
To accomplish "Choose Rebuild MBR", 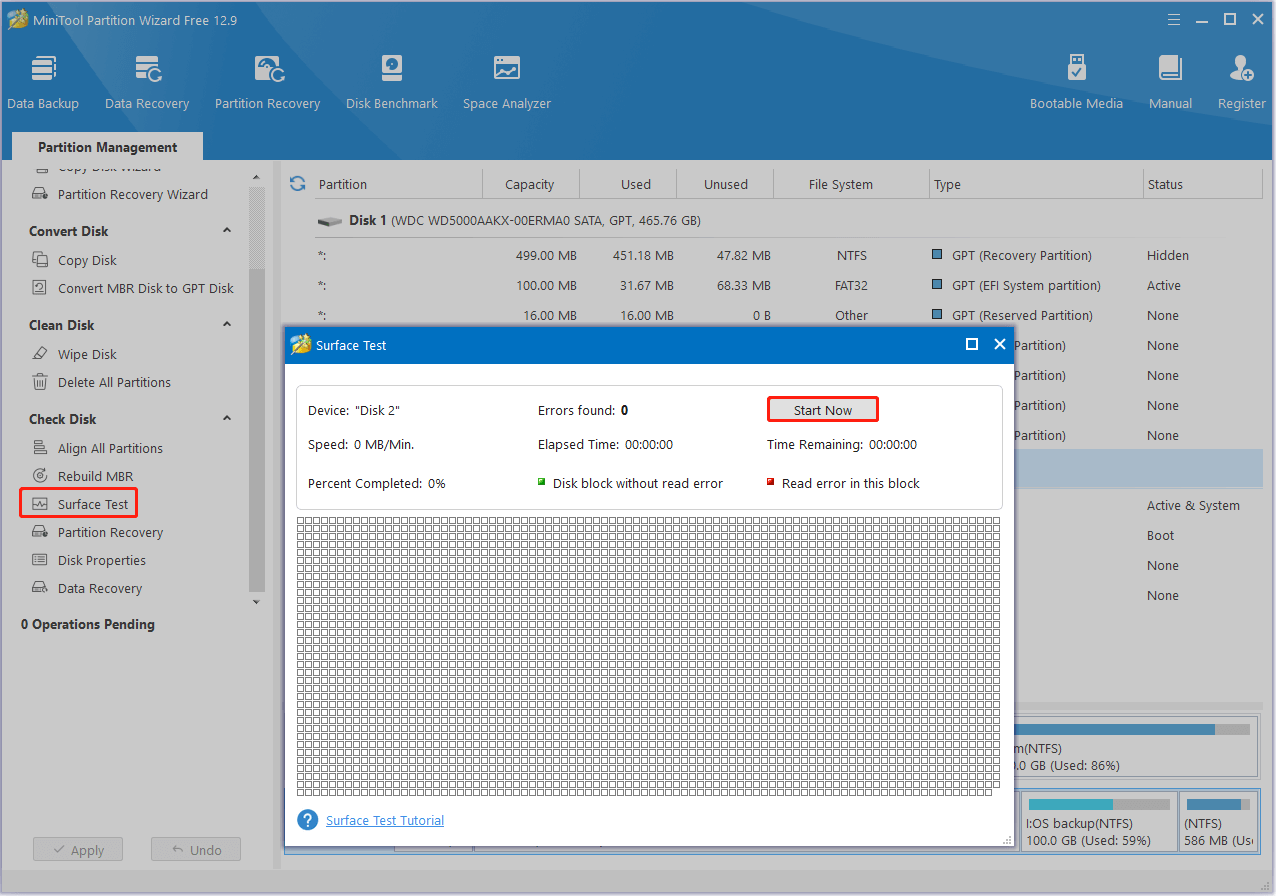I will pos(82,476).
